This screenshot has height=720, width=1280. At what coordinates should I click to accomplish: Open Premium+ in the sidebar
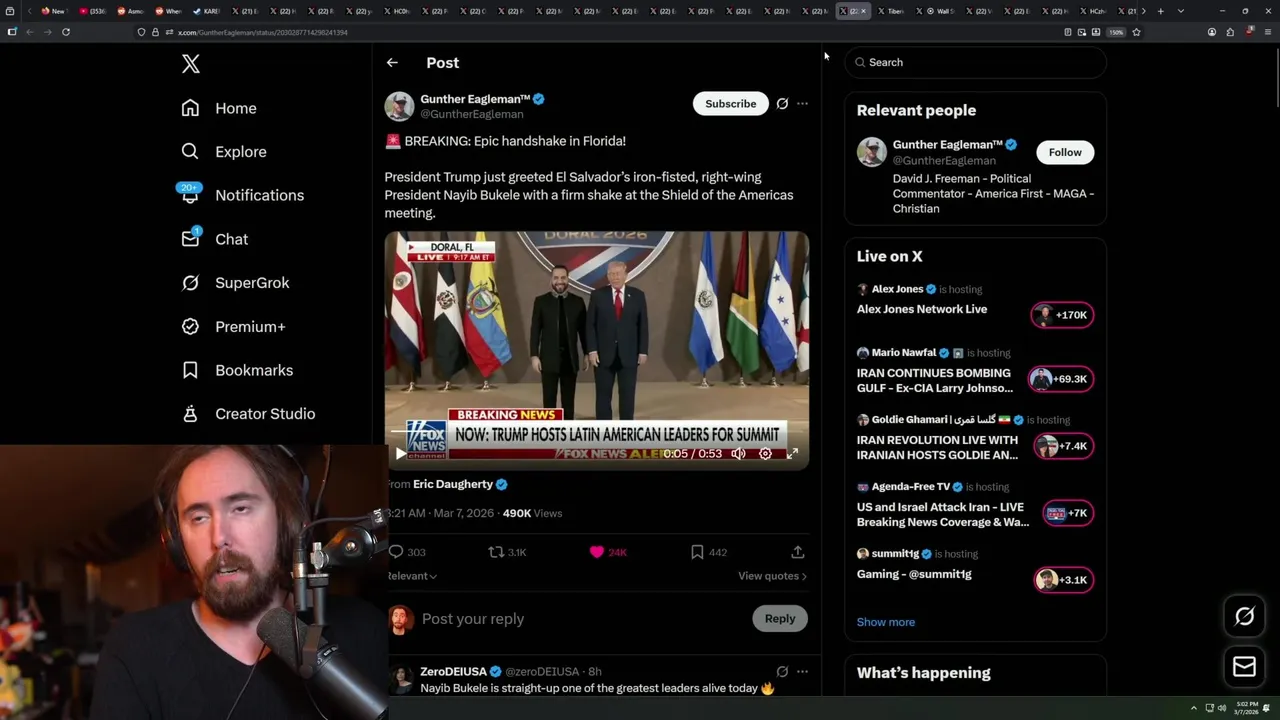[x=233, y=326]
